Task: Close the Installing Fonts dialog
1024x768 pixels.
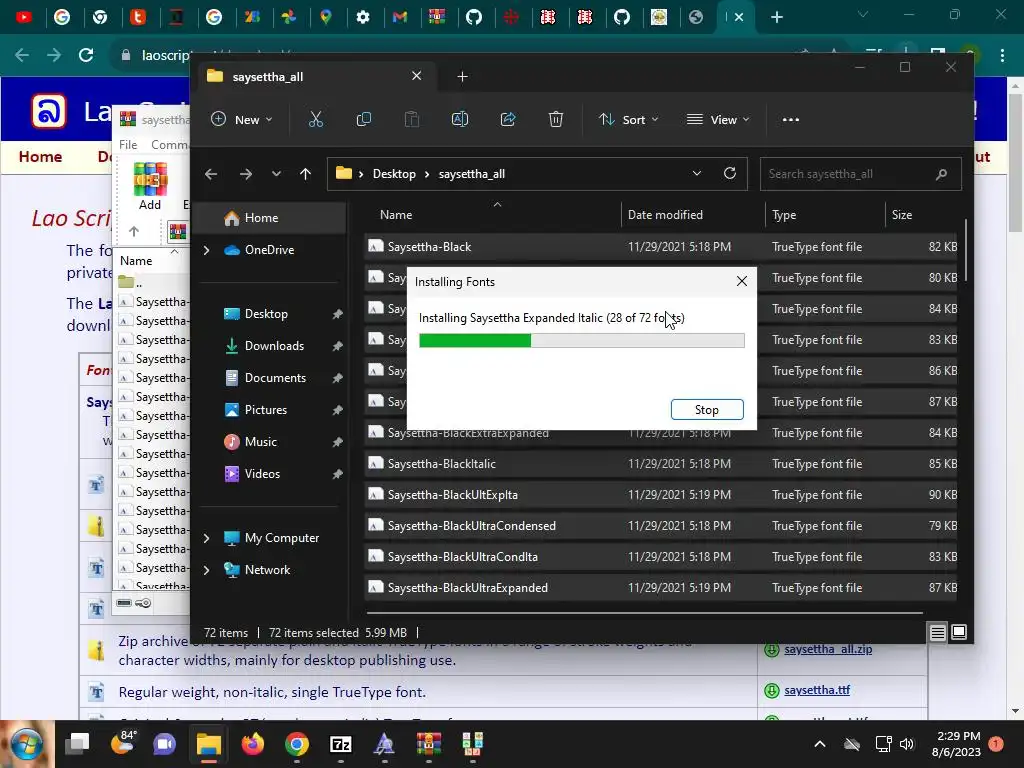Action: pyautogui.click(x=742, y=281)
